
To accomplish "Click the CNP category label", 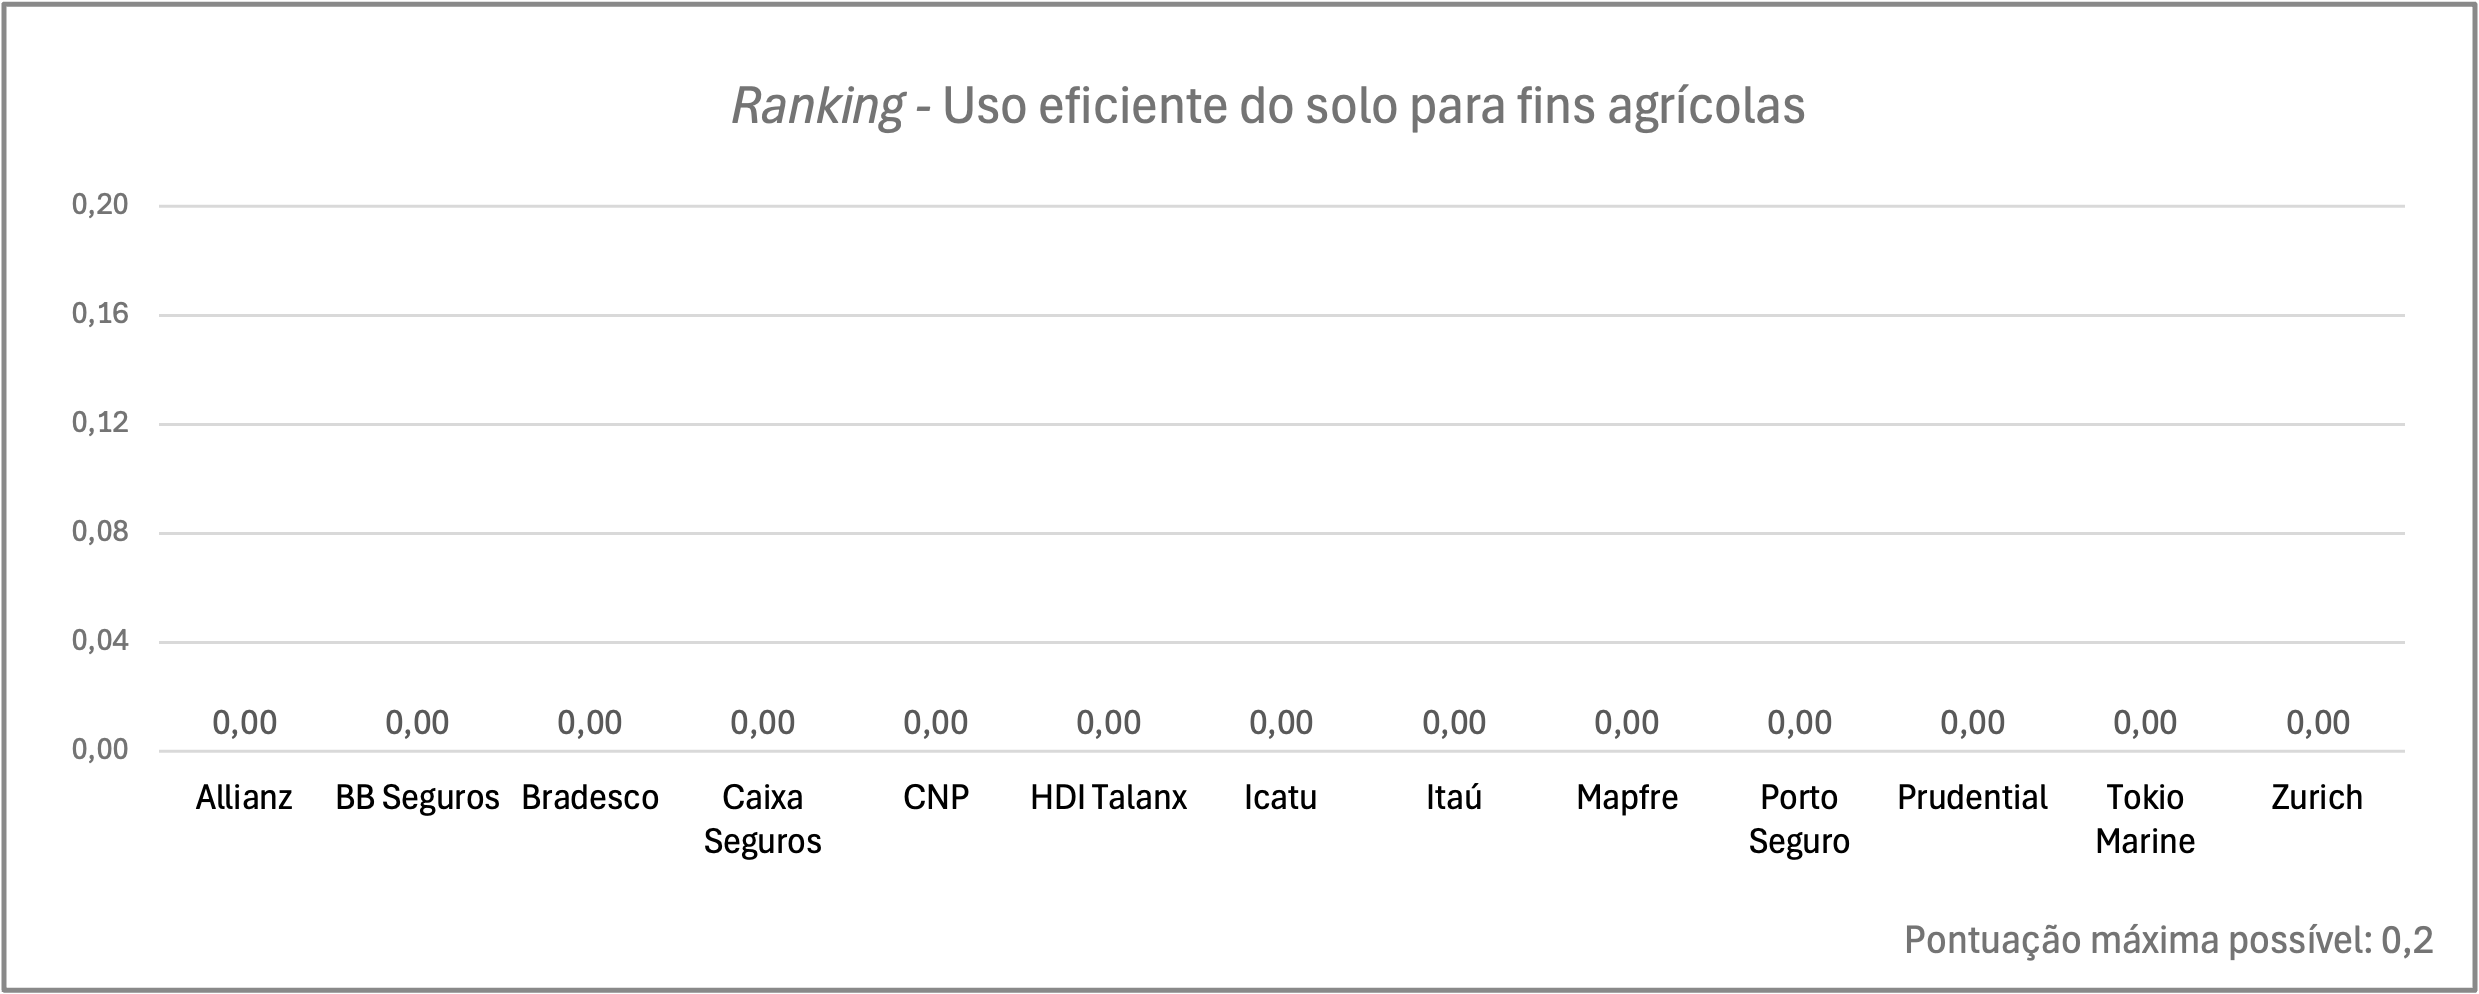I will [x=936, y=797].
